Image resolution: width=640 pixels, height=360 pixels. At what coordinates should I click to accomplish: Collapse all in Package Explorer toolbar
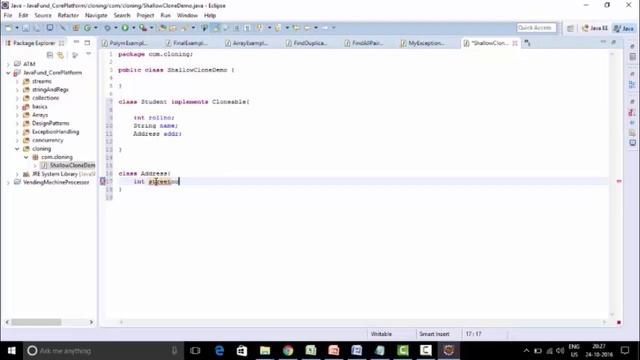pos(50,55)
